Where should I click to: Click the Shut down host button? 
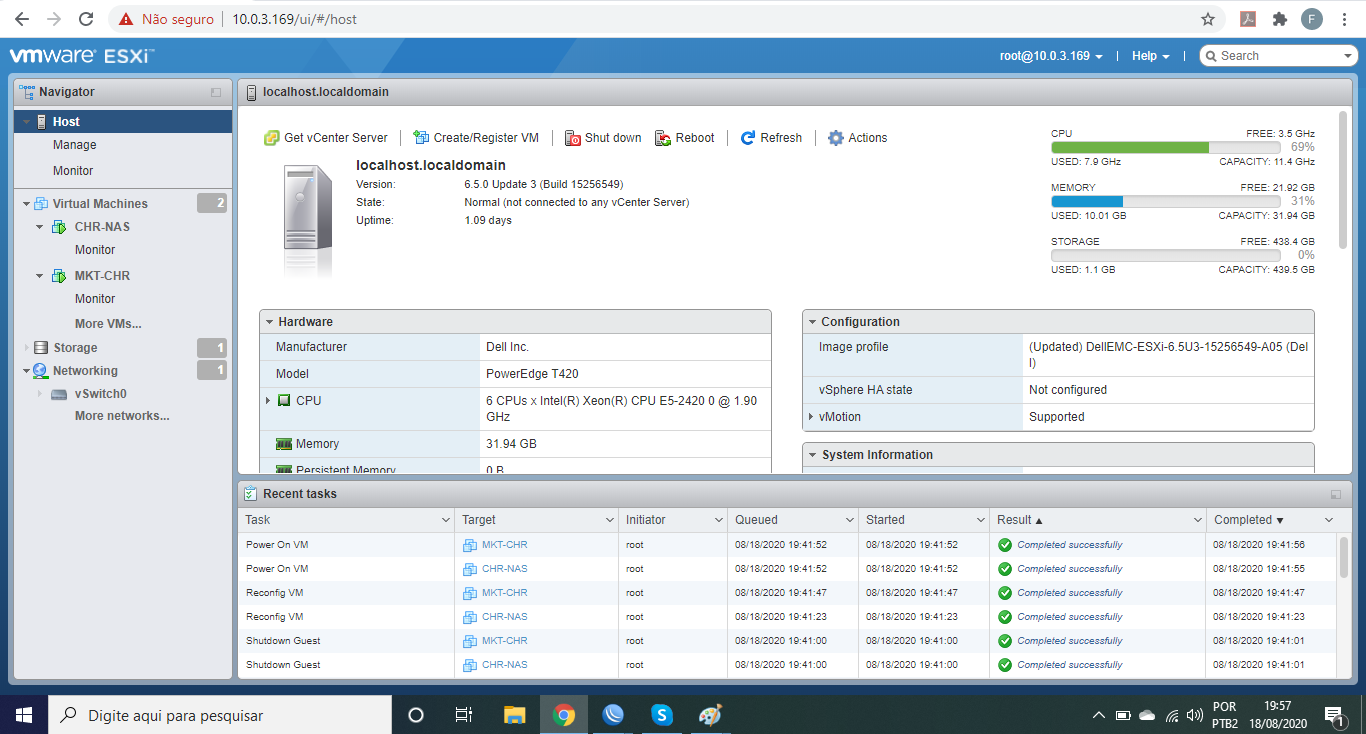click(x=603, y=138)
